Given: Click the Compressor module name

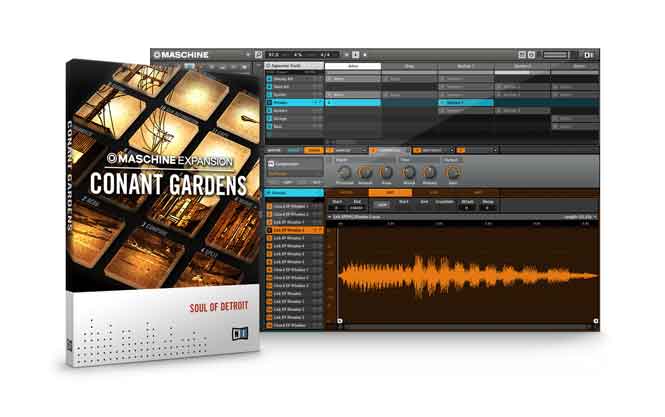Looking at the screenshot, I should pos(287,164).
